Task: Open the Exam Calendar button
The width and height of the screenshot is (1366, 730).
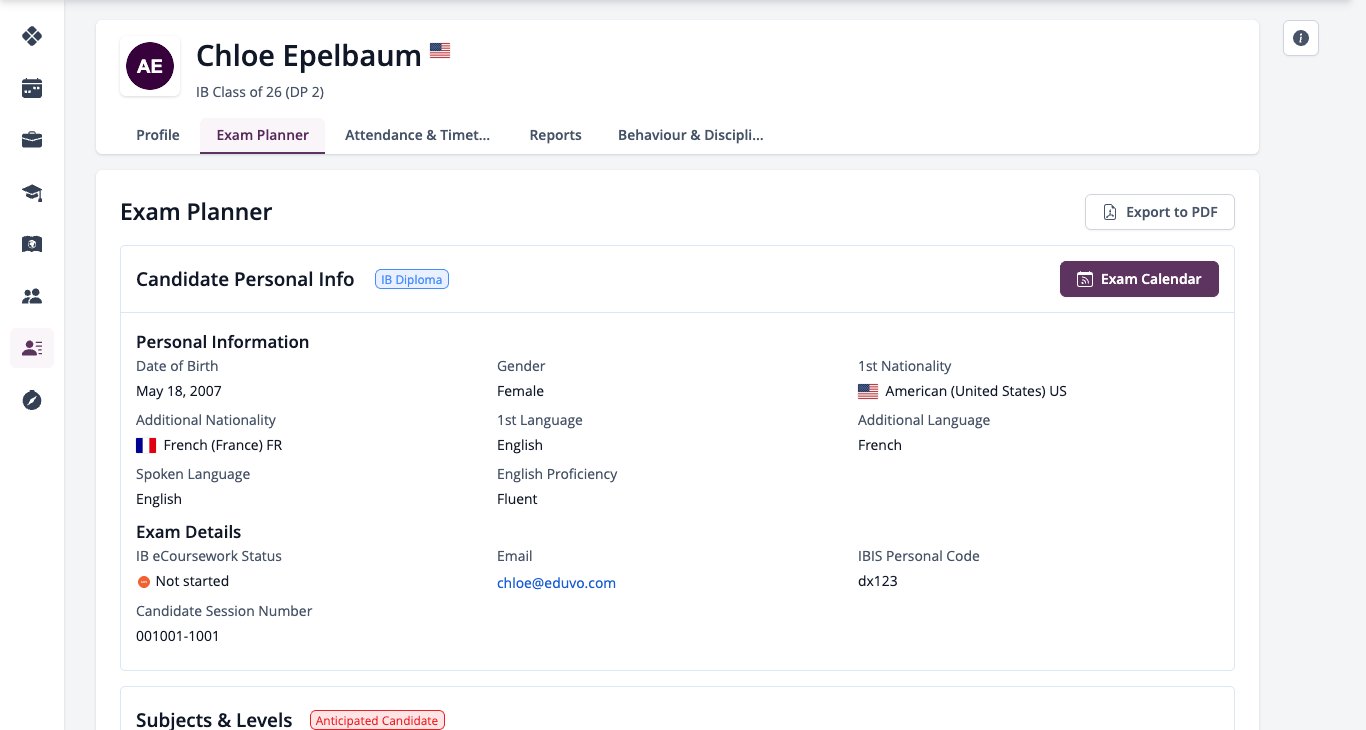Action: coord(1139,279)
